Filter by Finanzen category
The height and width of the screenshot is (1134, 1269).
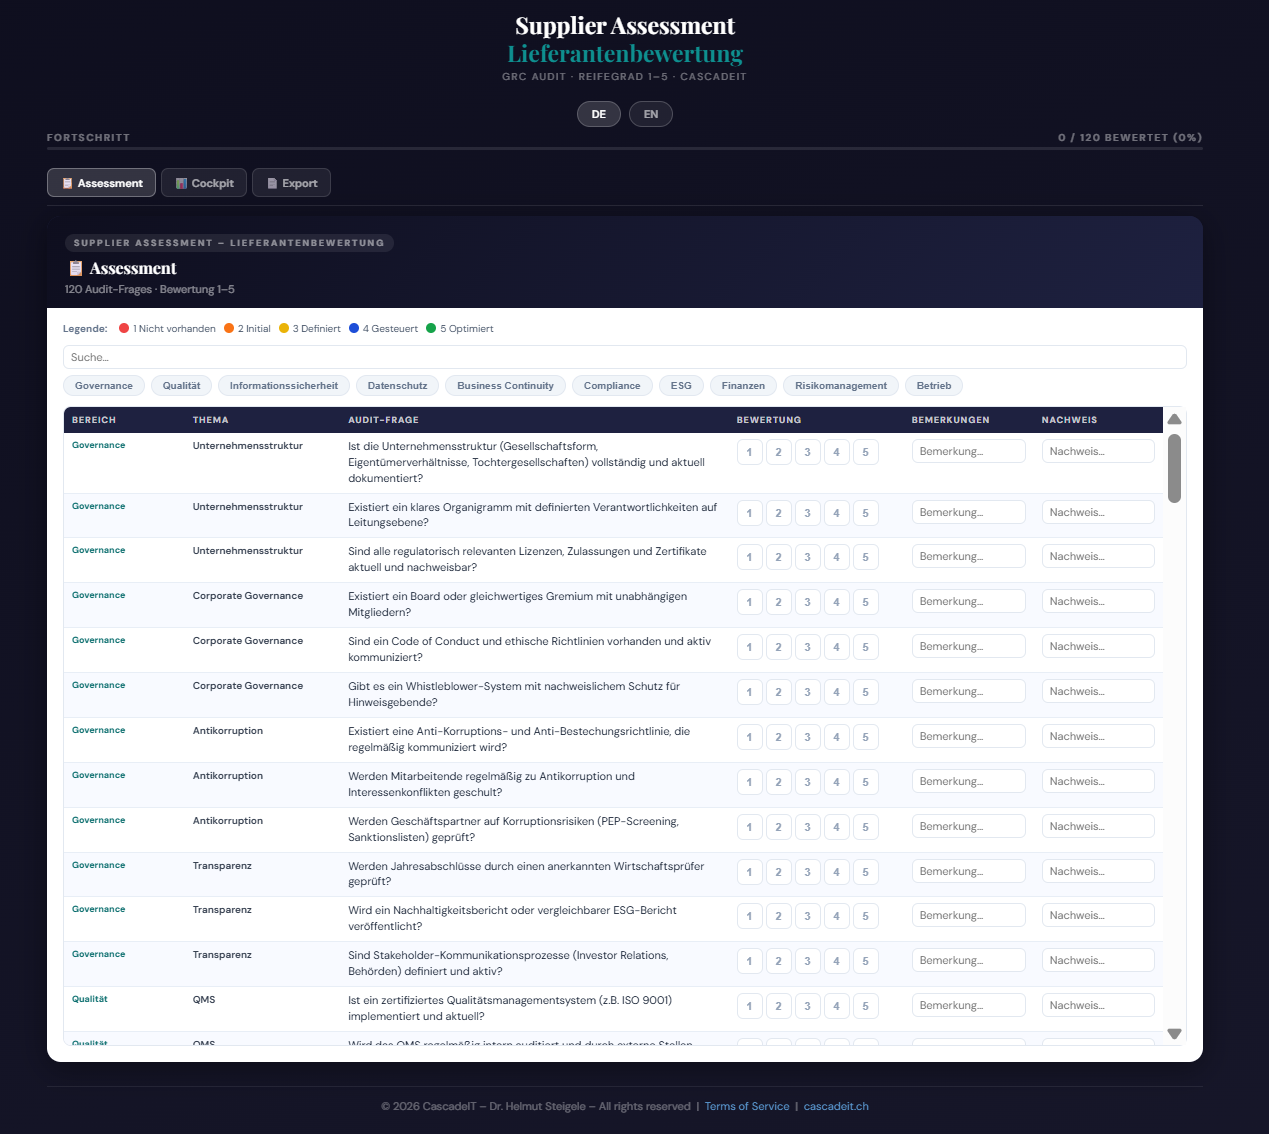tap(743, 386)
